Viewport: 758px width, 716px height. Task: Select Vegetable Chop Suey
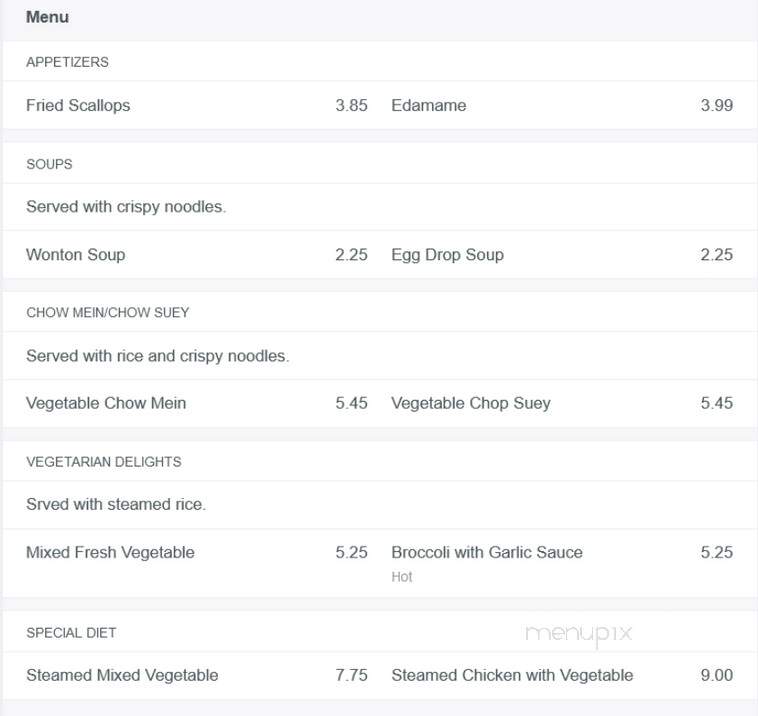[471, 403]
